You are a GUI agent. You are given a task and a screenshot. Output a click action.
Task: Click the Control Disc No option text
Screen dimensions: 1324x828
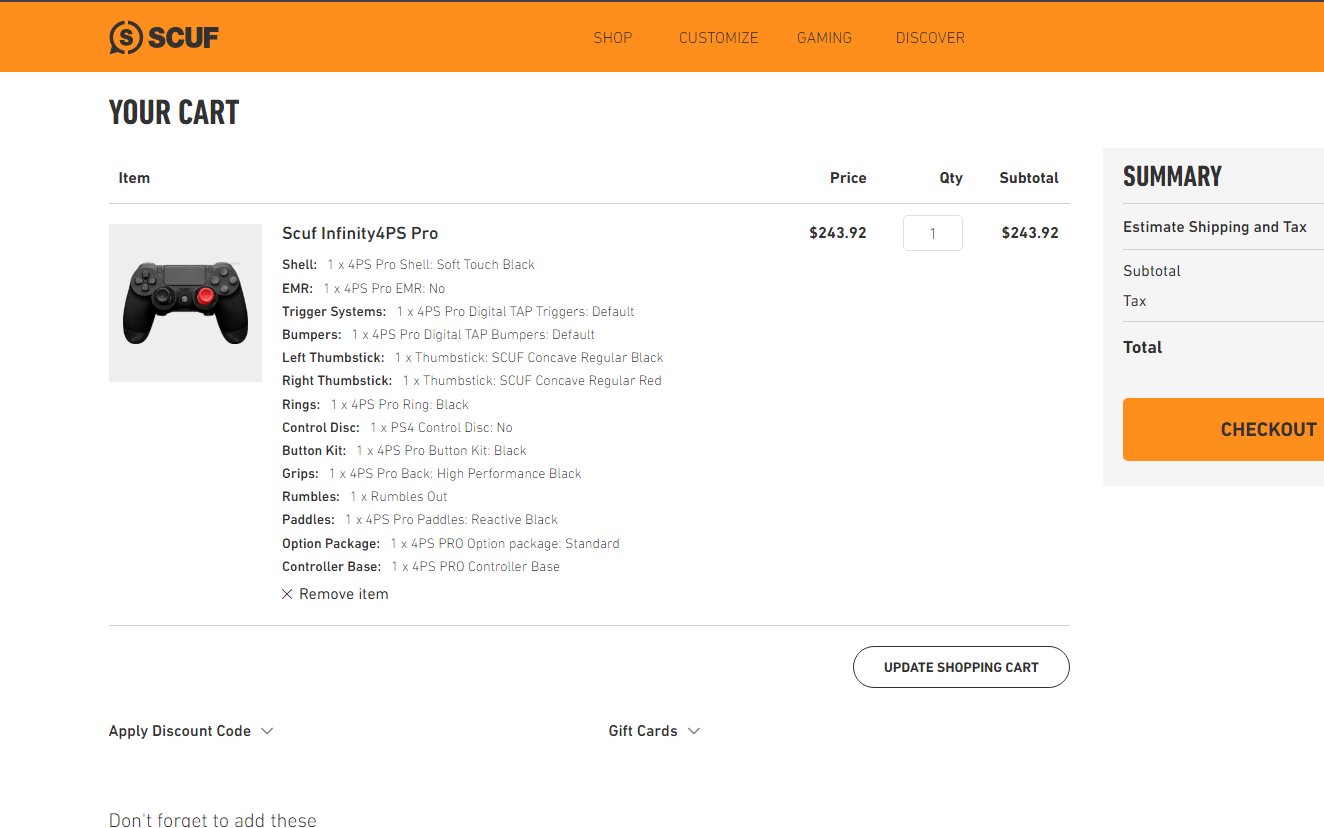441,428
